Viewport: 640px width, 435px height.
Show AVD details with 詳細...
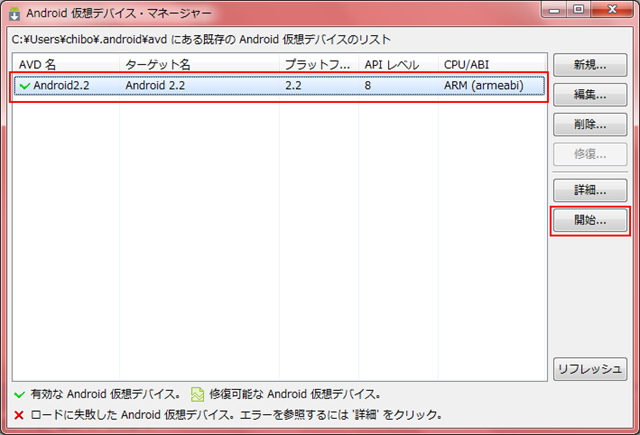tap(590, 190)
